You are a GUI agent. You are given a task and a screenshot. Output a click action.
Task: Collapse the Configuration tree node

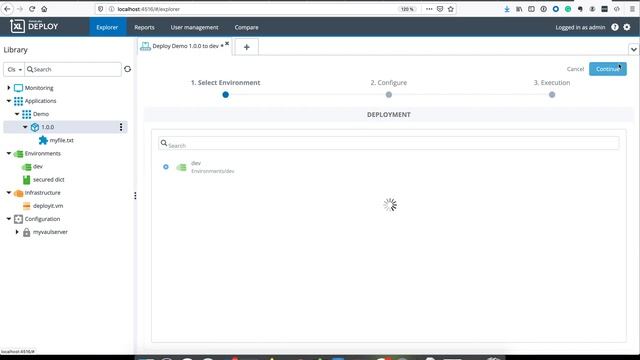click(9, 219)
